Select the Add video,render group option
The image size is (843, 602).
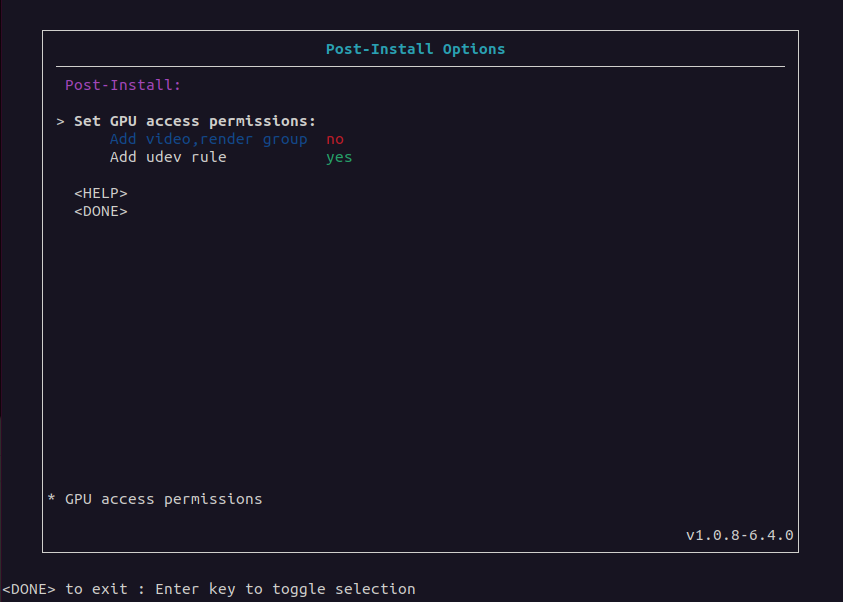[x=208, y=139]
